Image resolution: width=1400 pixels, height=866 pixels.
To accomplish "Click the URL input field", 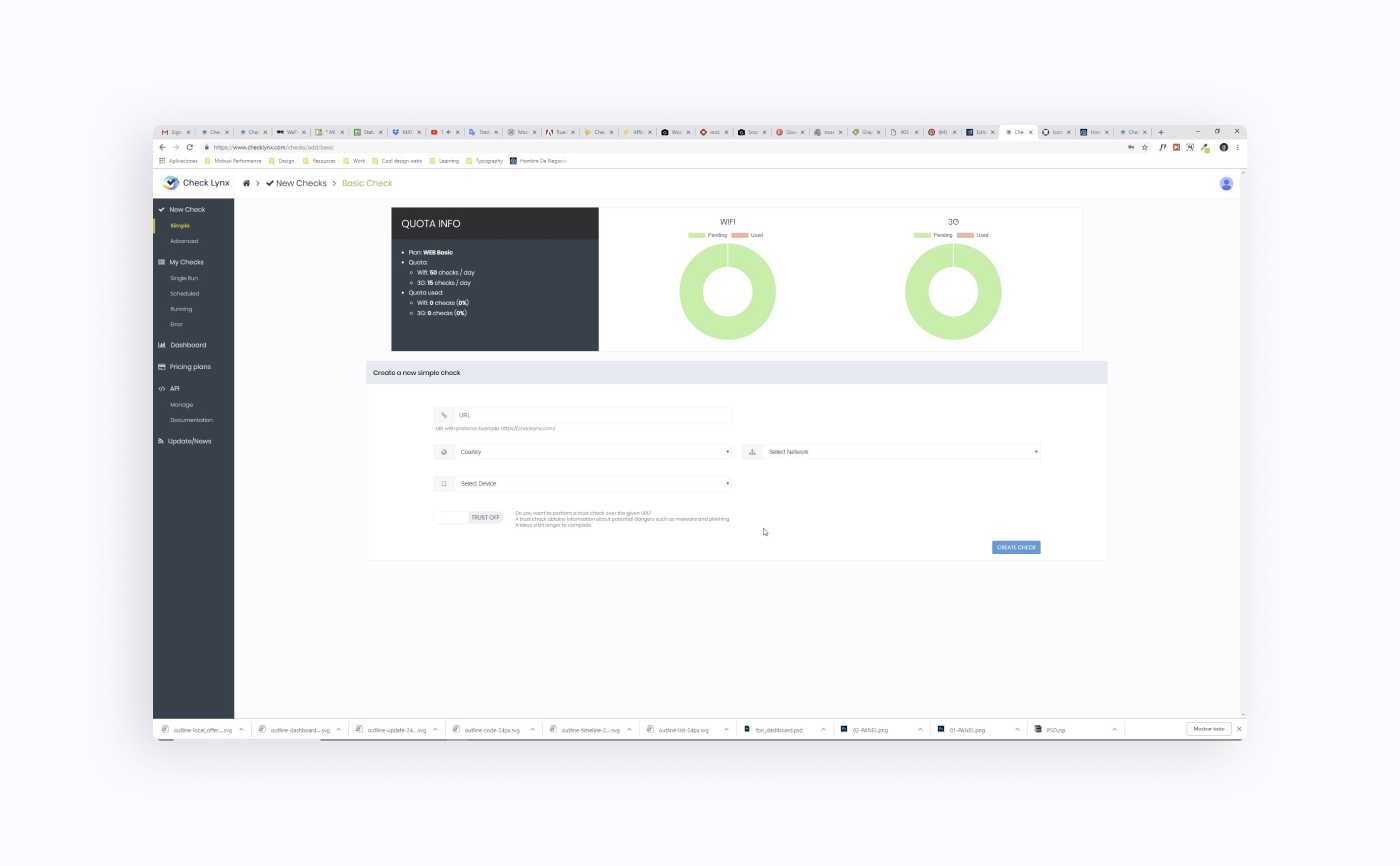I will point(592,415).
